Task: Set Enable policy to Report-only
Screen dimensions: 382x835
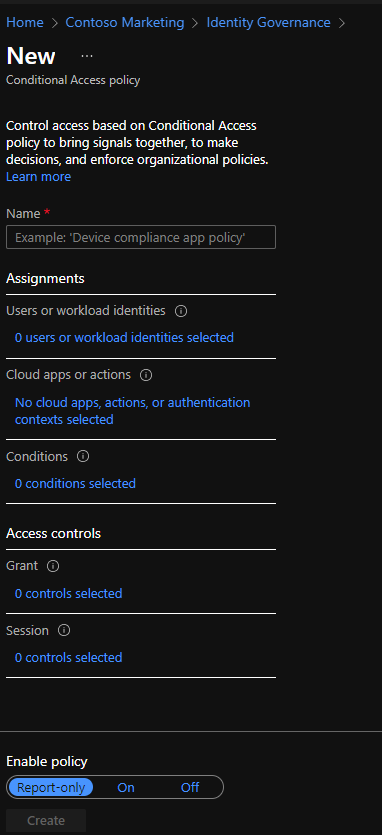Action: (x=51, y=787)
